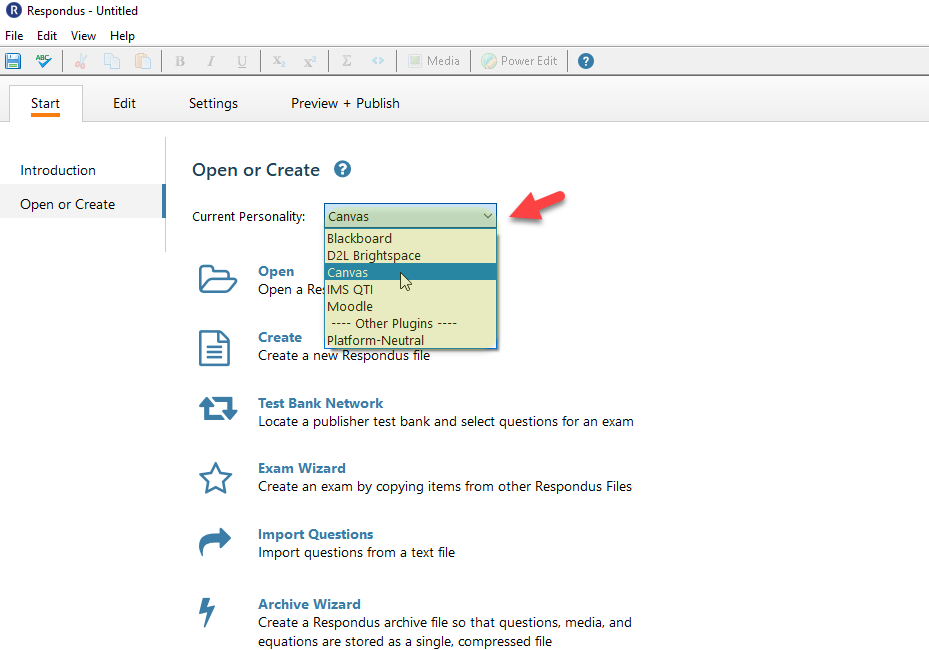Open the Help menu
This screenshot has height=650, width=929.
coord(122,36)
